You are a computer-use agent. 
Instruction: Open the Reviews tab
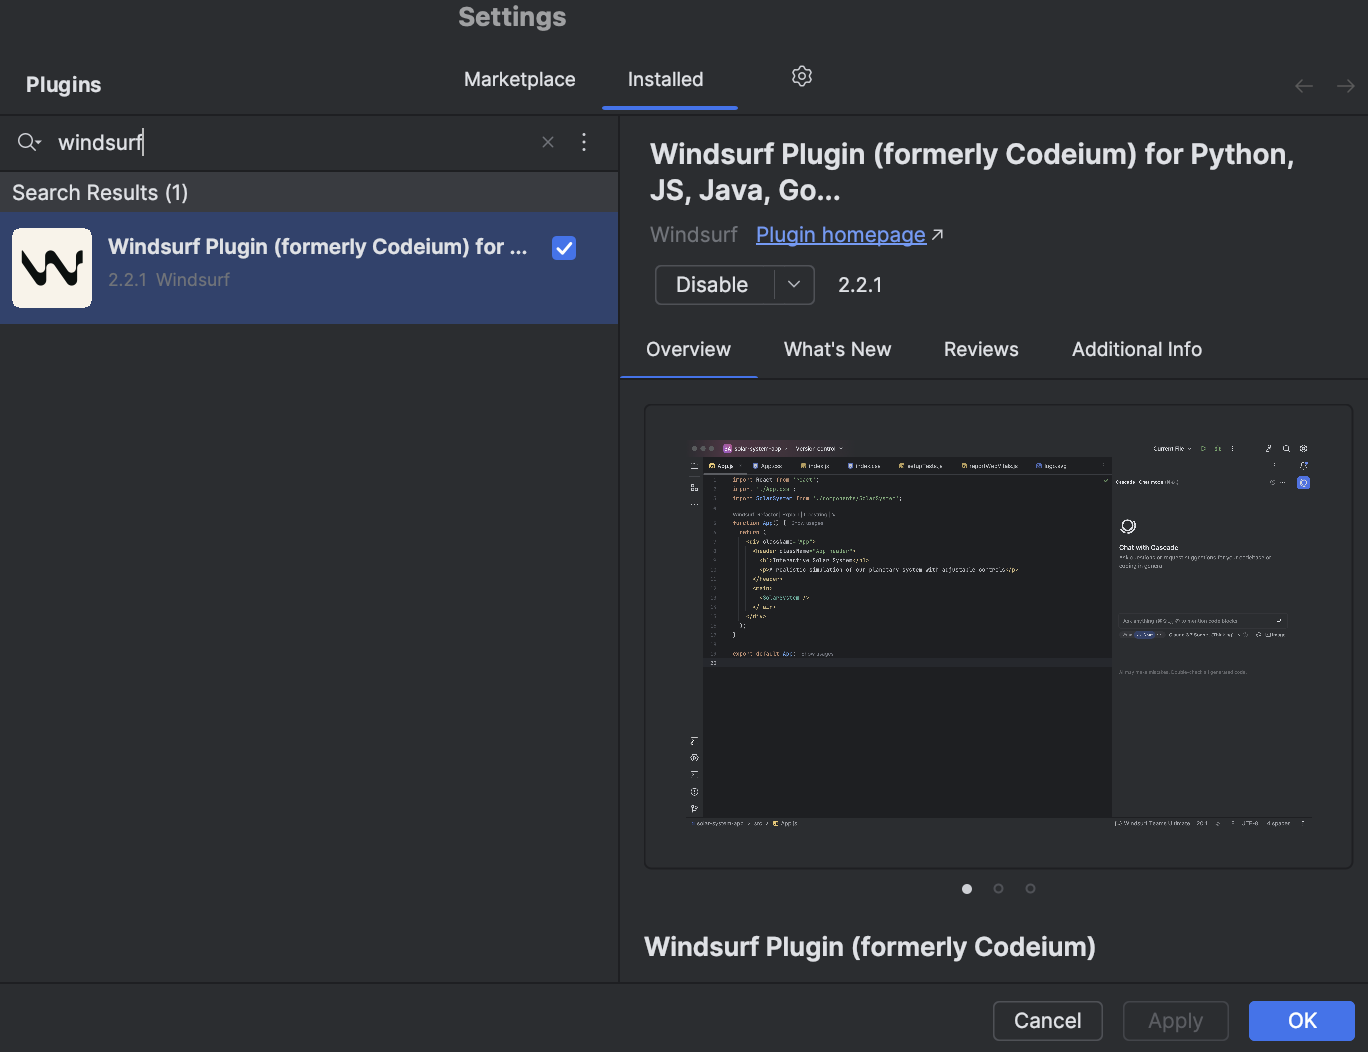coord(981,350)
